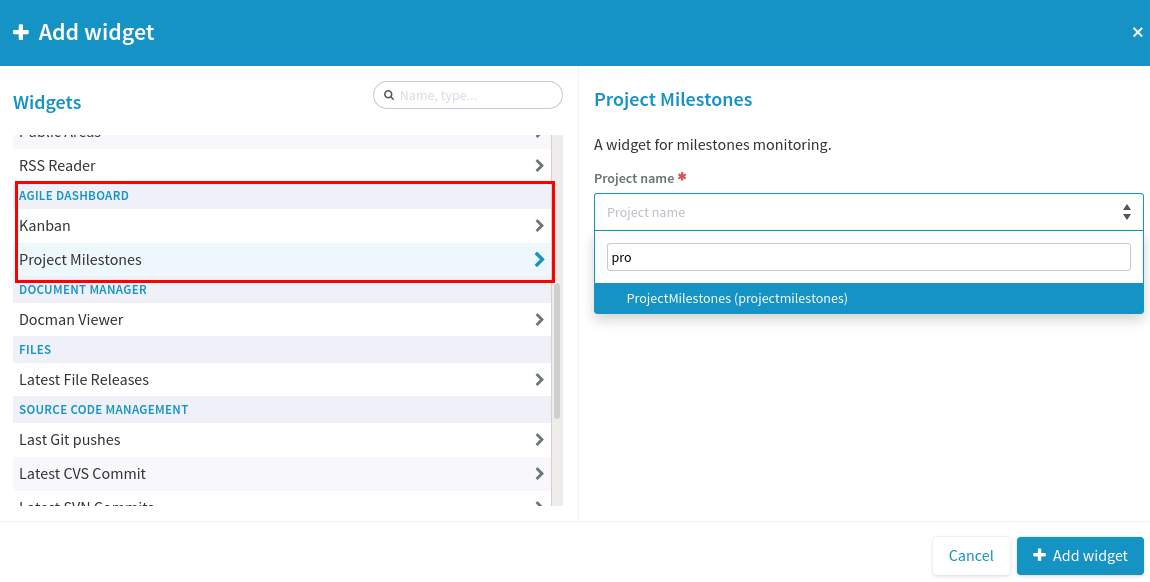Click the chevron next to RSS Reader
This screenshot has height=582, width=1150.
pos(539,165)
